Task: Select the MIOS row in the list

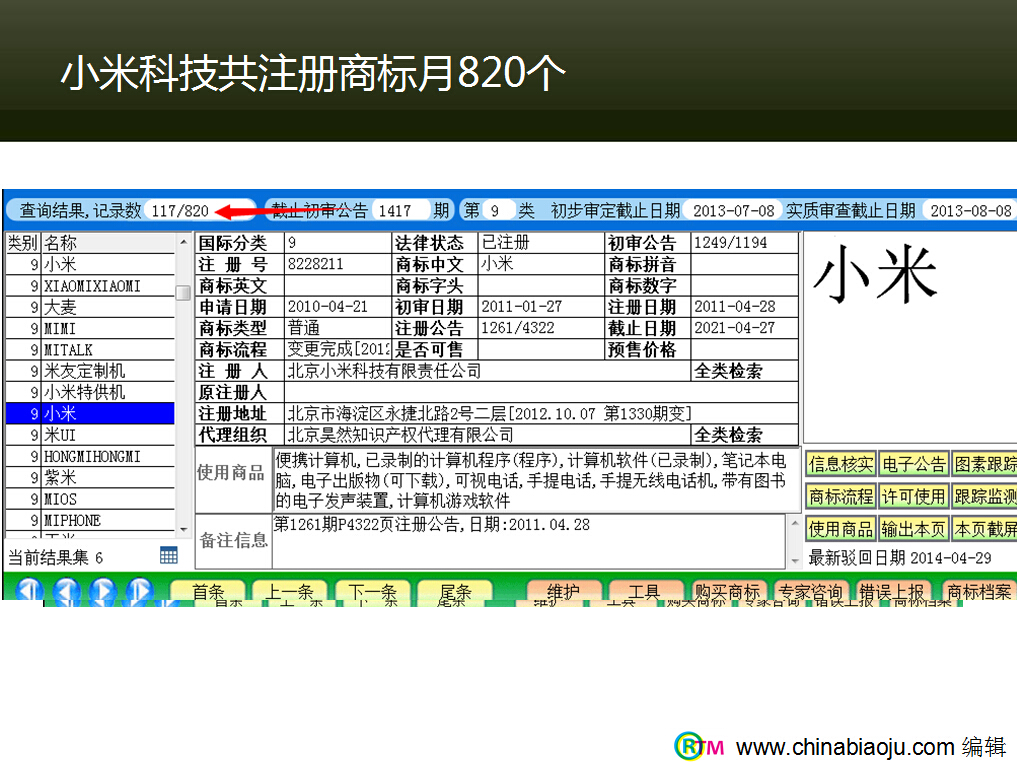Action: coord(90,499)
